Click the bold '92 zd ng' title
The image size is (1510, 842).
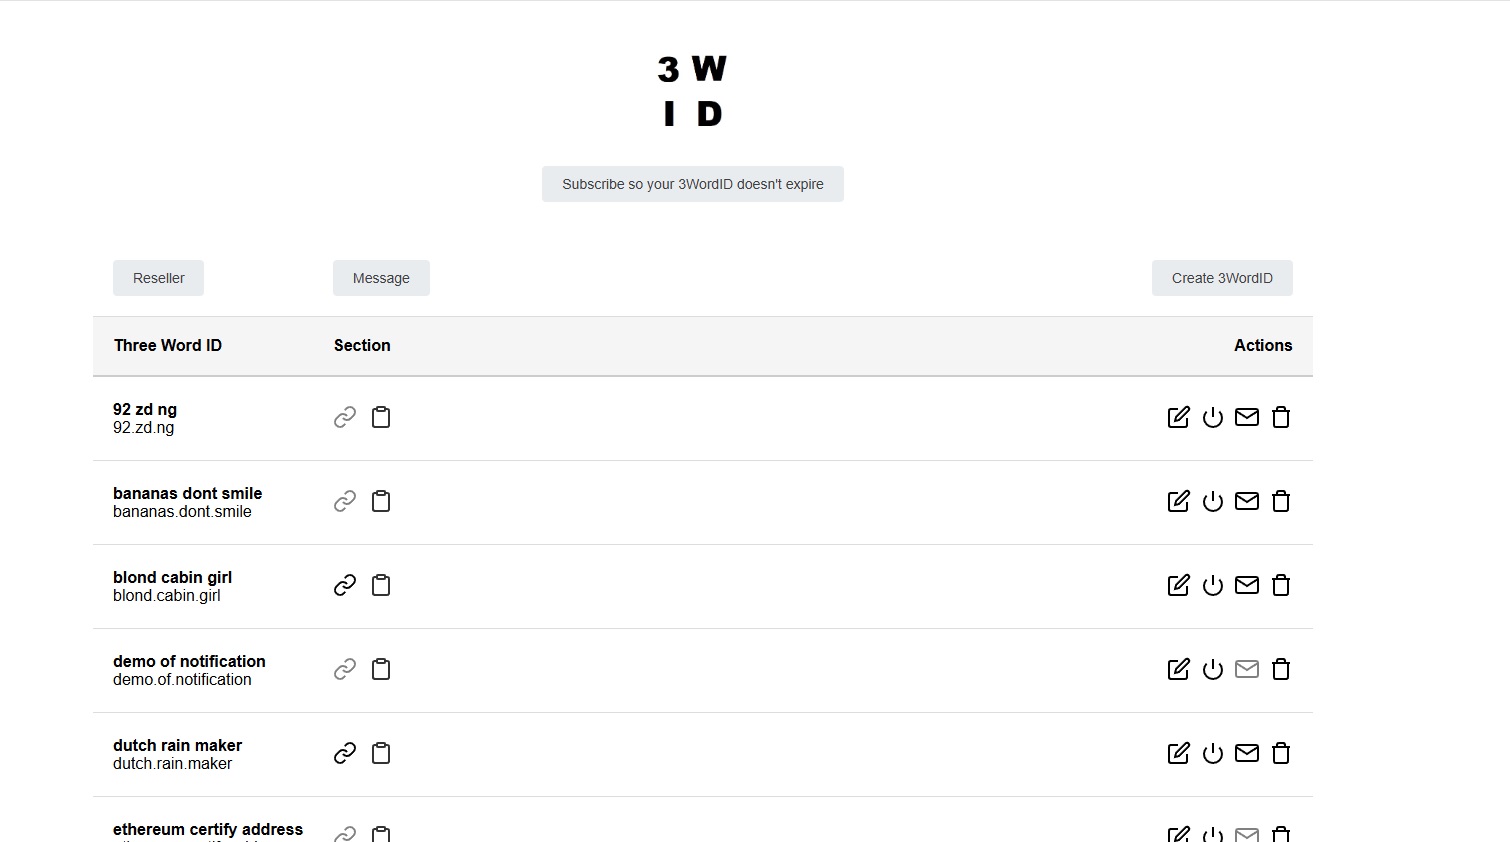click(x=145, y=409)
